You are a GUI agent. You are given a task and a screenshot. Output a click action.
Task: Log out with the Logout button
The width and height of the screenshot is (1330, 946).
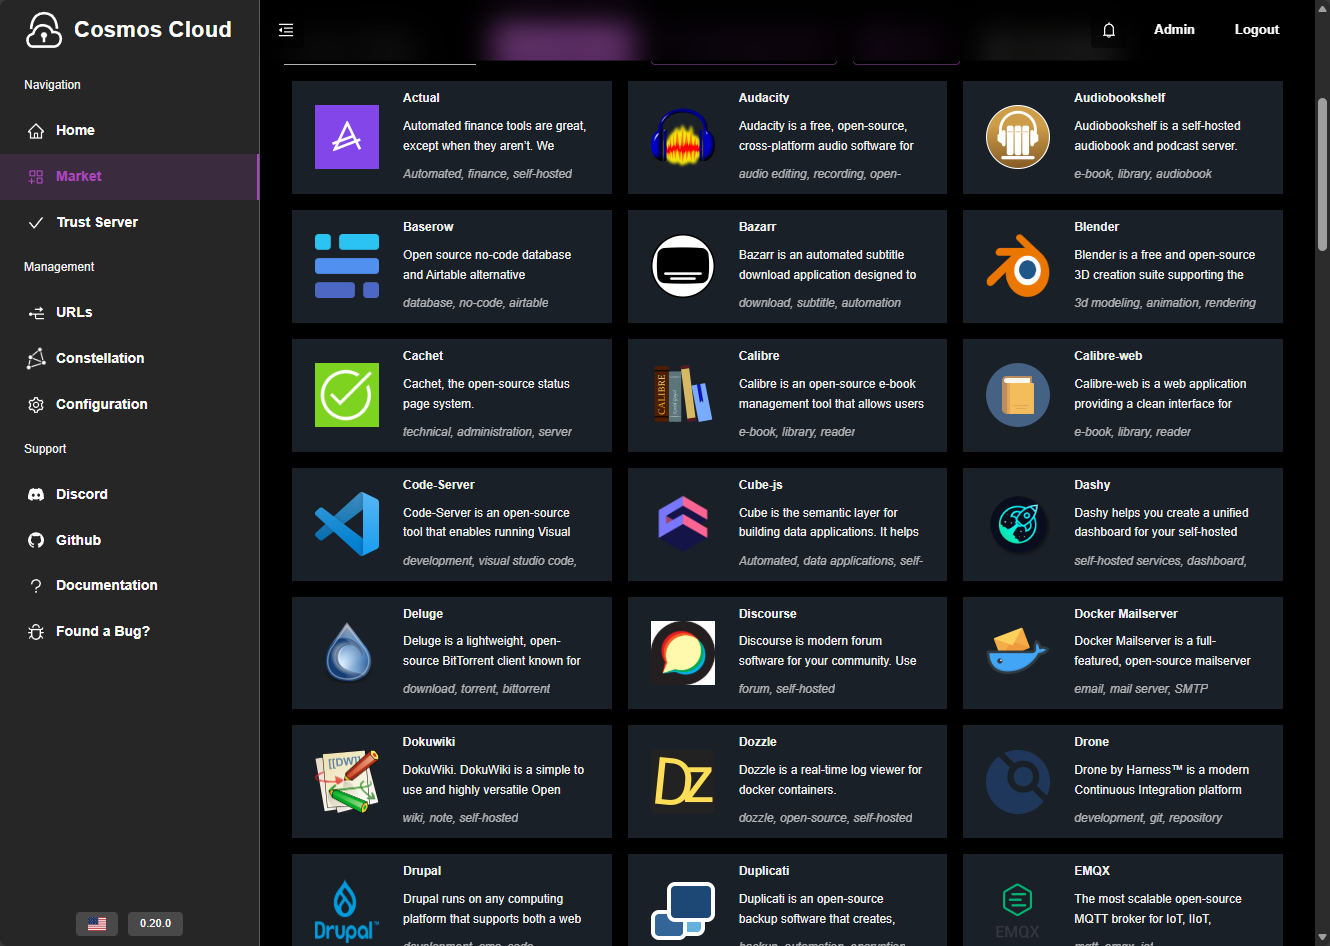1257,30
